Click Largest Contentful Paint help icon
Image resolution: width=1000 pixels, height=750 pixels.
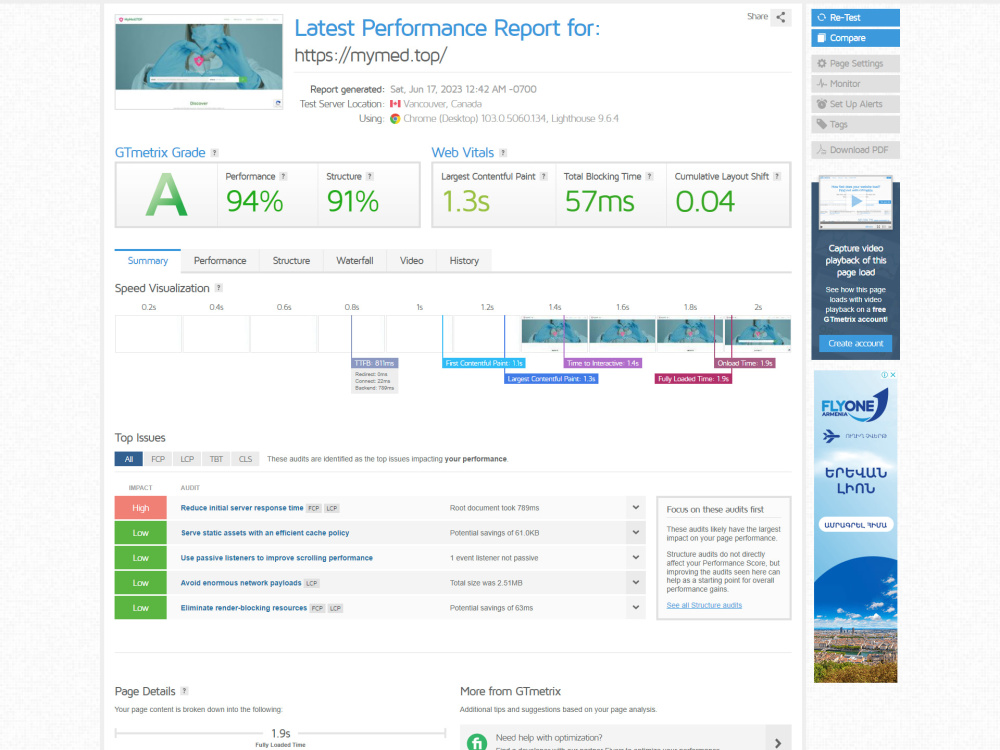(544, 177)
